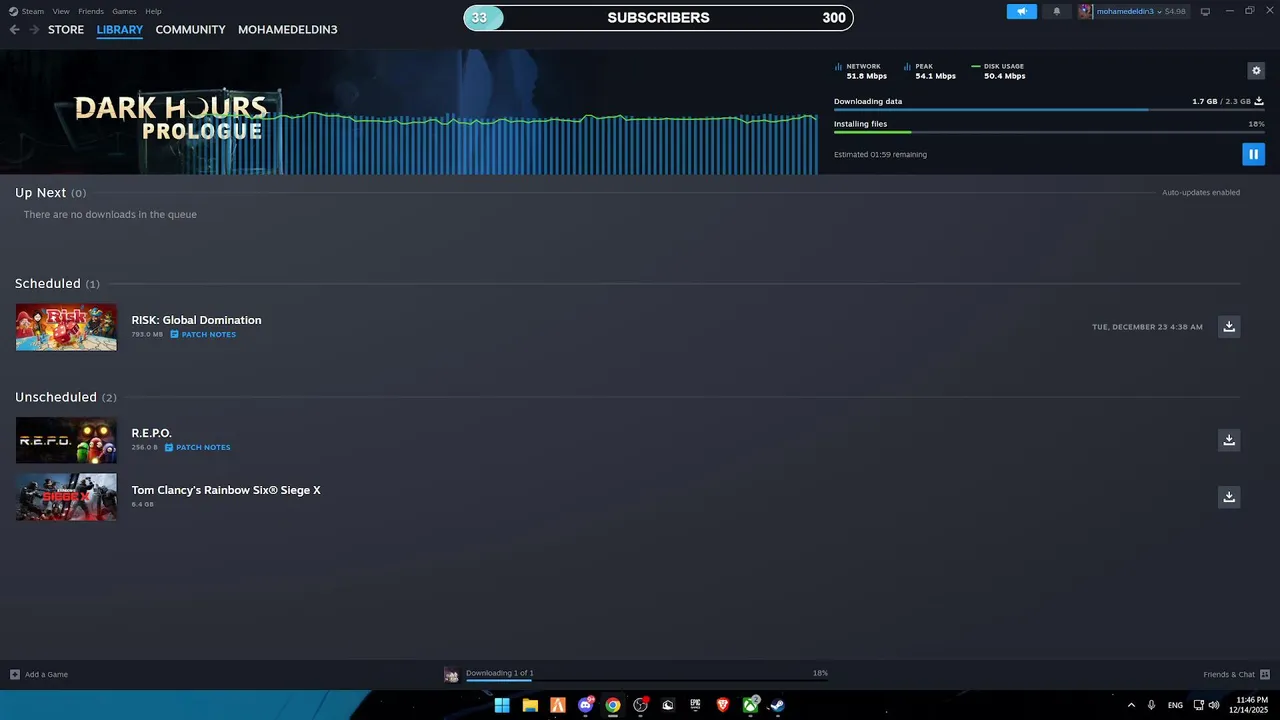
Task: Open the notifications bell
Action: [1057, 12]
